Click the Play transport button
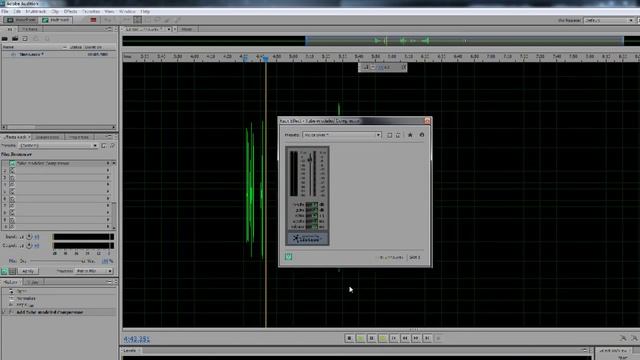640x360 pixels. (360, 338)
